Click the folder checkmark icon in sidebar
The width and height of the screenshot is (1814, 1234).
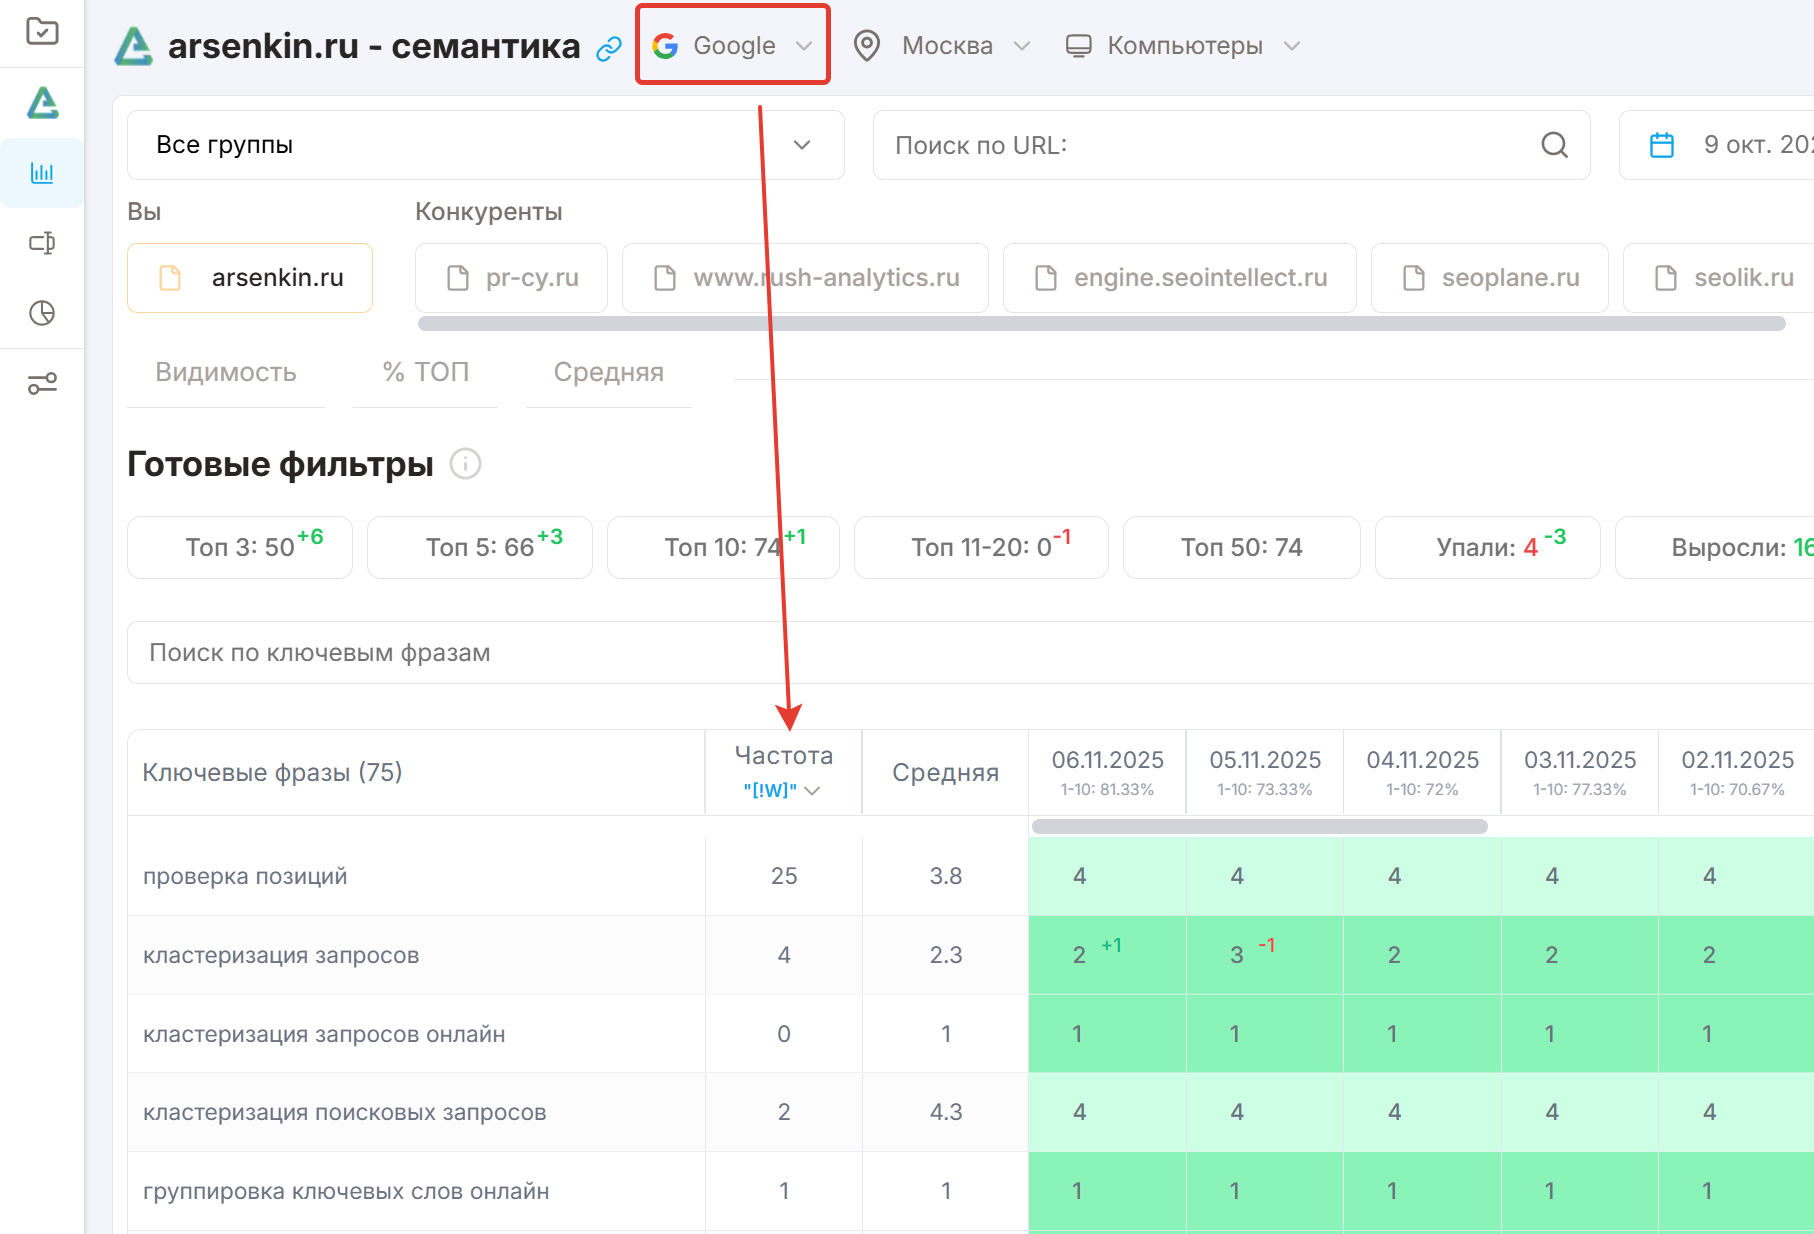tap(42, 32)
